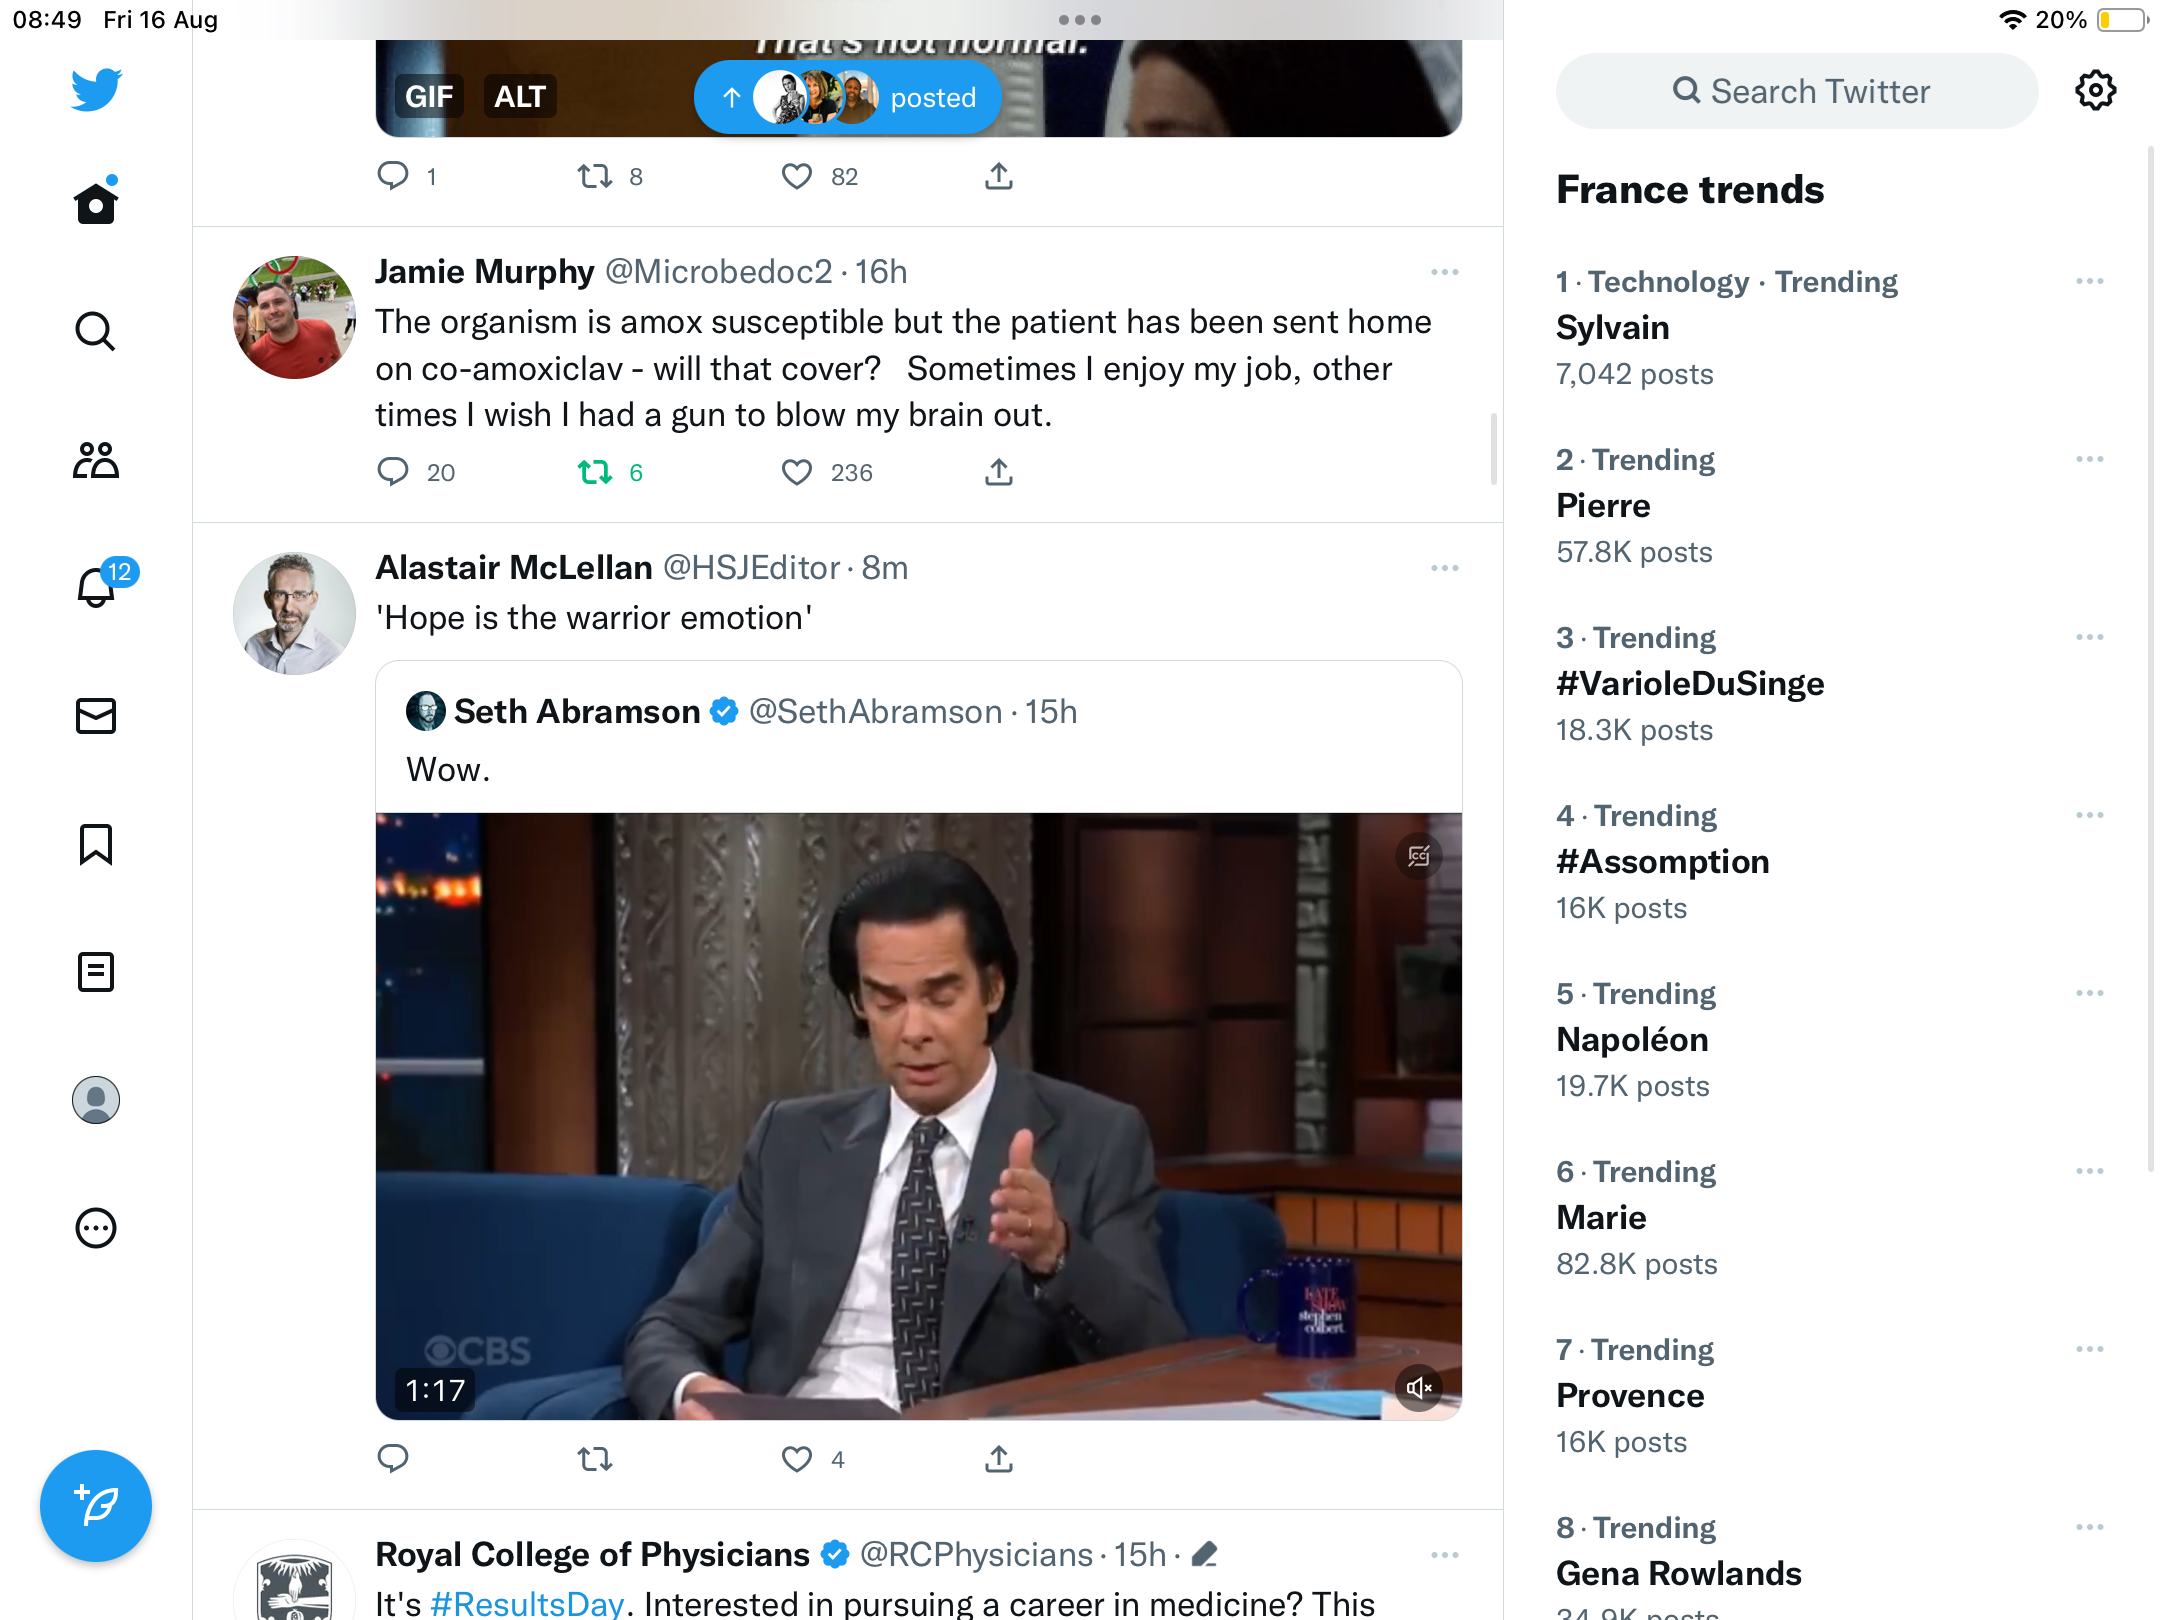Viewport: 2160px width, 1620px height.
Task: Open options for Sylvain trend
Action: tap(2090, 282)
